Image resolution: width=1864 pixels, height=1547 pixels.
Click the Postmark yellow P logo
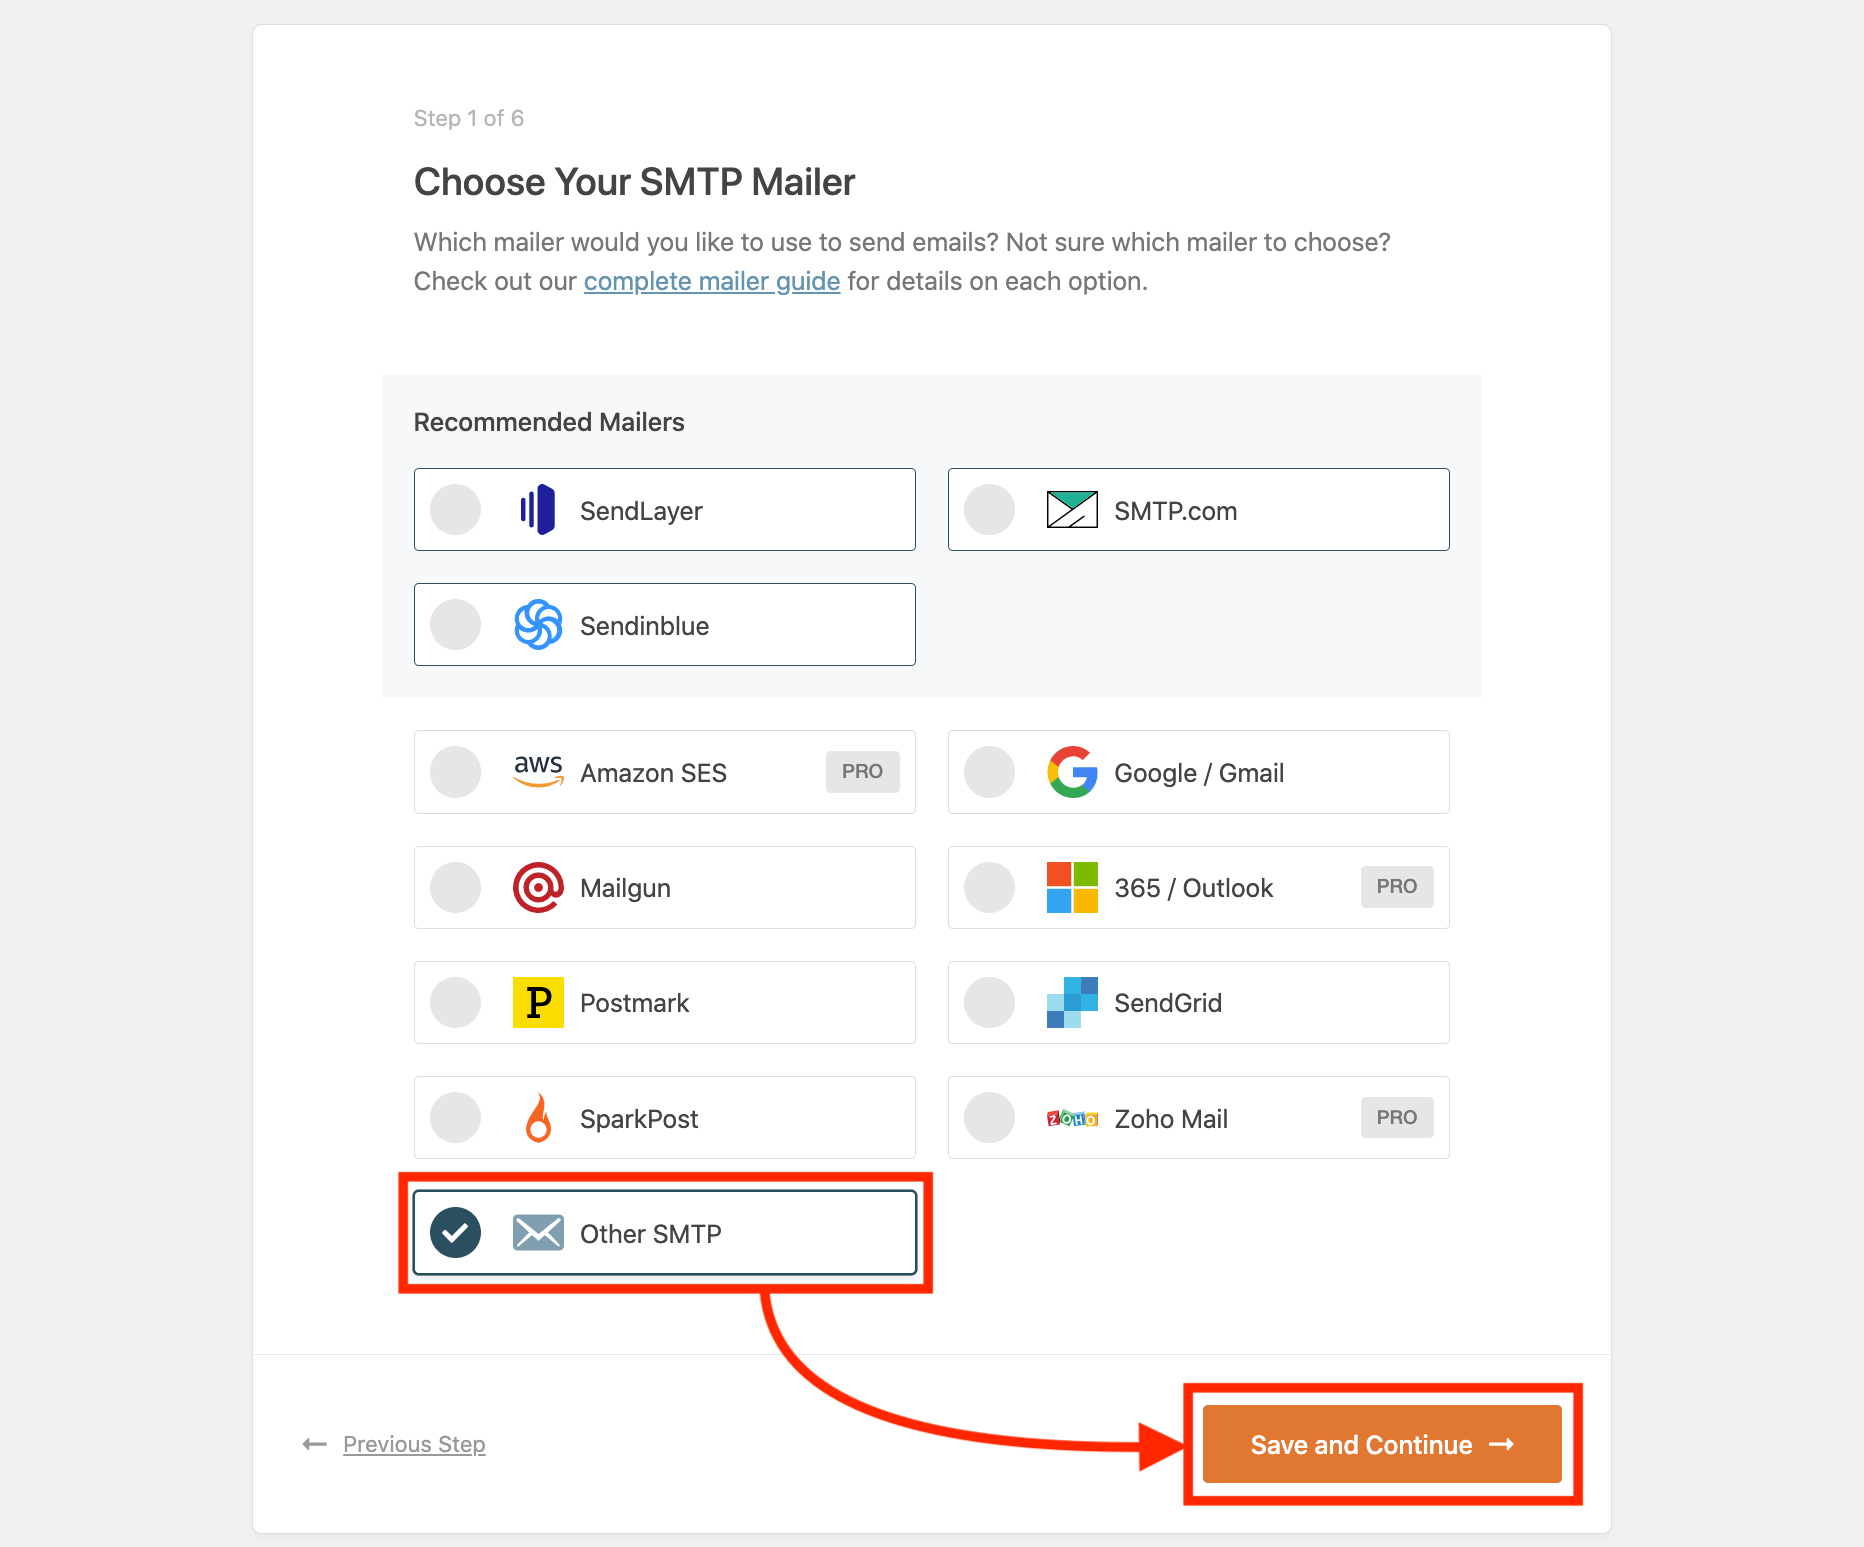pyautogui.click(x=538, y=1002)
